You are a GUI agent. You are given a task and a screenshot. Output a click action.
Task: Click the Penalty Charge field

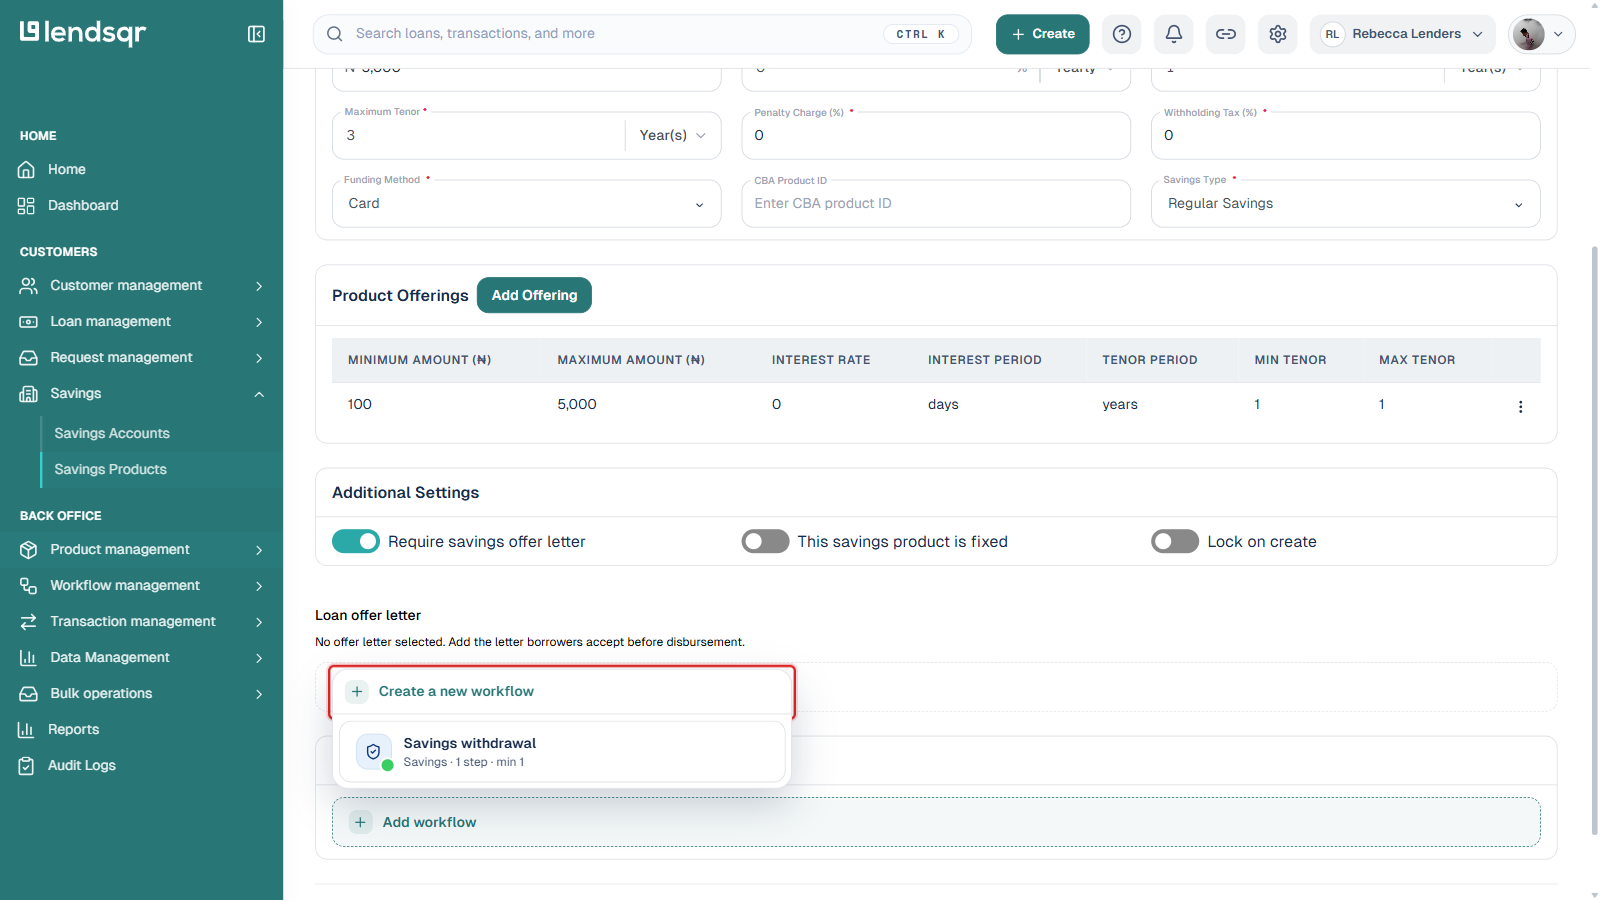(936, 135)
